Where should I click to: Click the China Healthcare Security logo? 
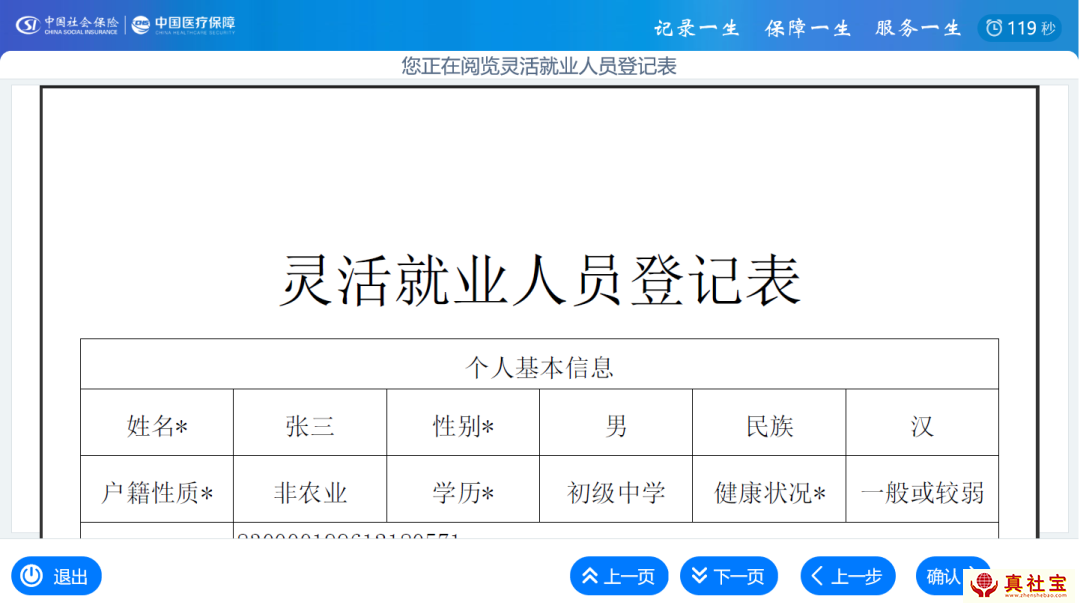click(x=184, y=25)
